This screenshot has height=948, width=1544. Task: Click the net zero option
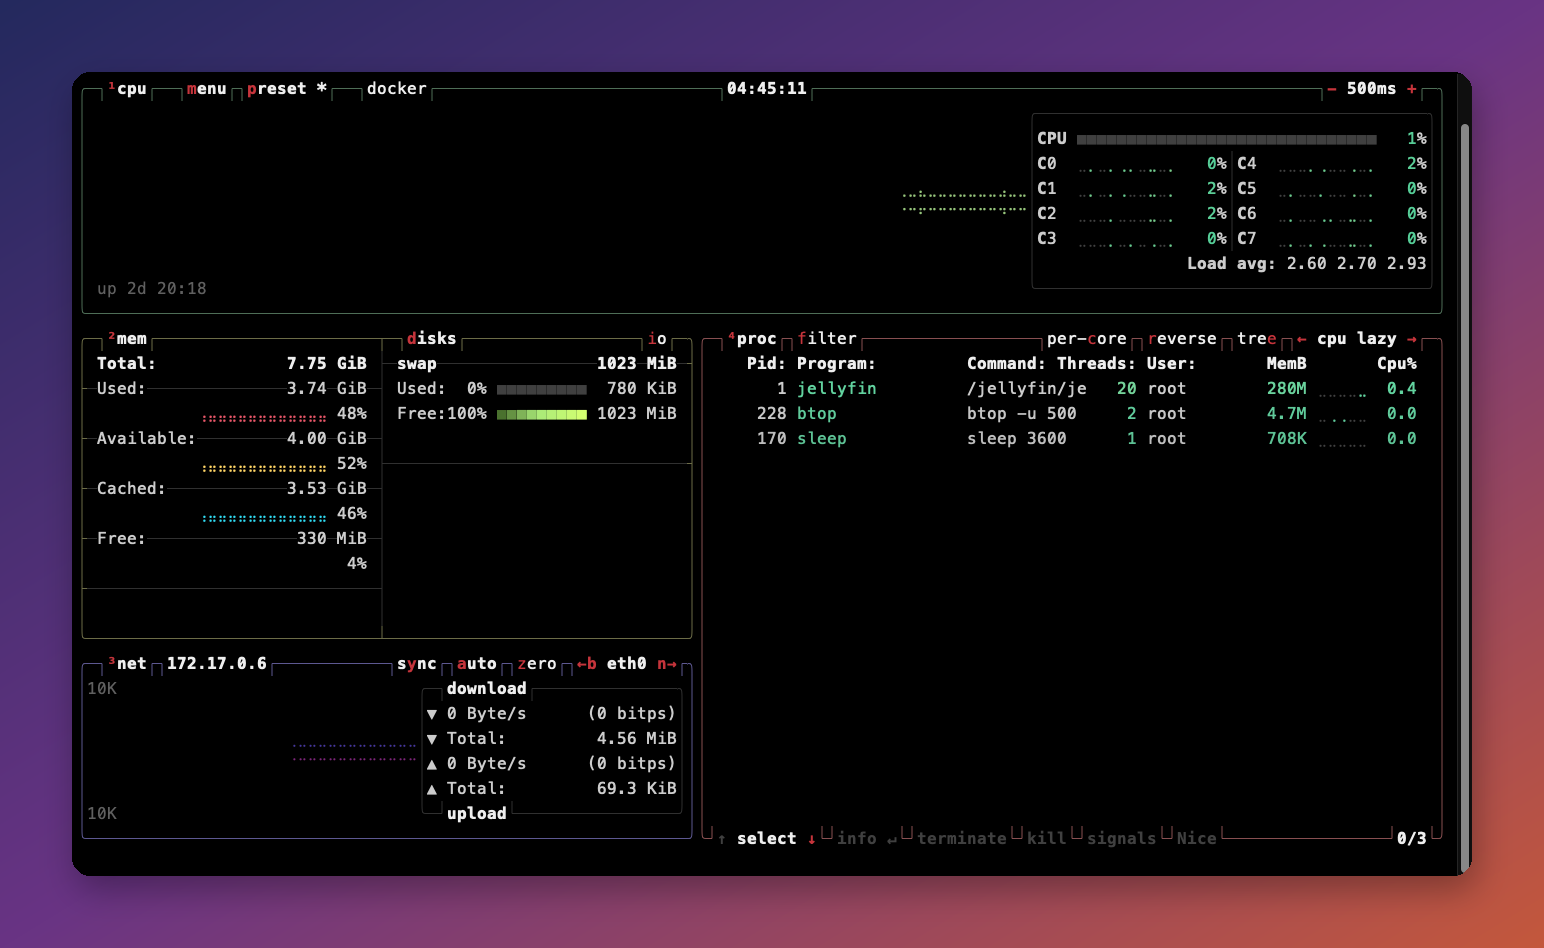coord(537,664)
